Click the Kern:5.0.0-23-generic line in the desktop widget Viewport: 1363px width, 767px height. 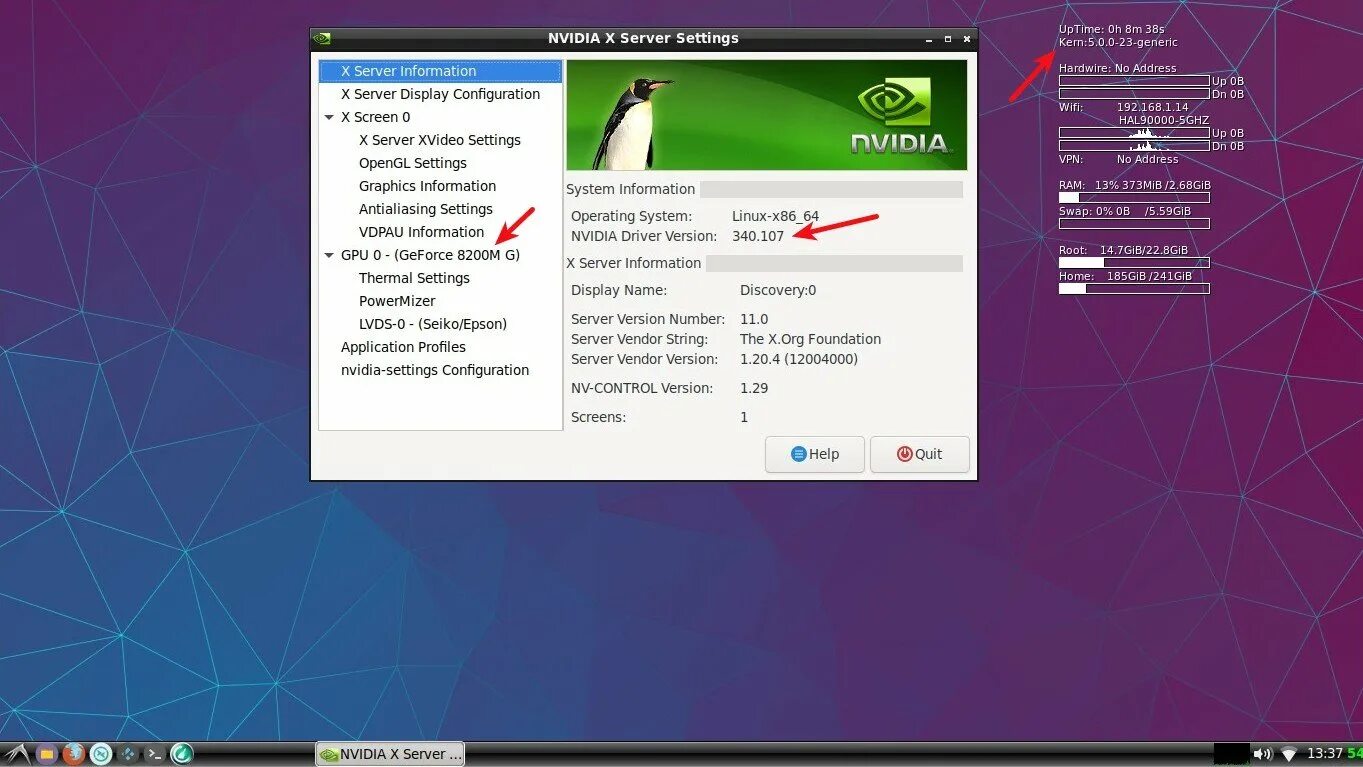pos(1118,43)
